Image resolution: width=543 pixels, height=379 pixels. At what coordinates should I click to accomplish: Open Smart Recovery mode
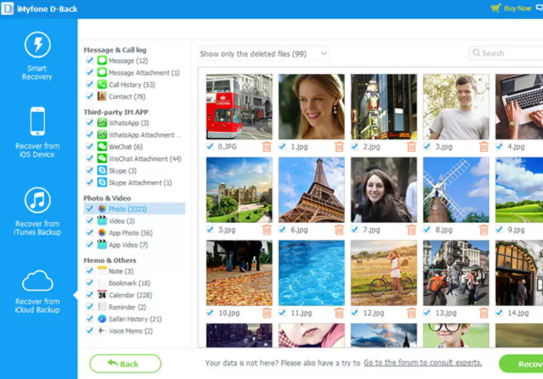(37, 56)
